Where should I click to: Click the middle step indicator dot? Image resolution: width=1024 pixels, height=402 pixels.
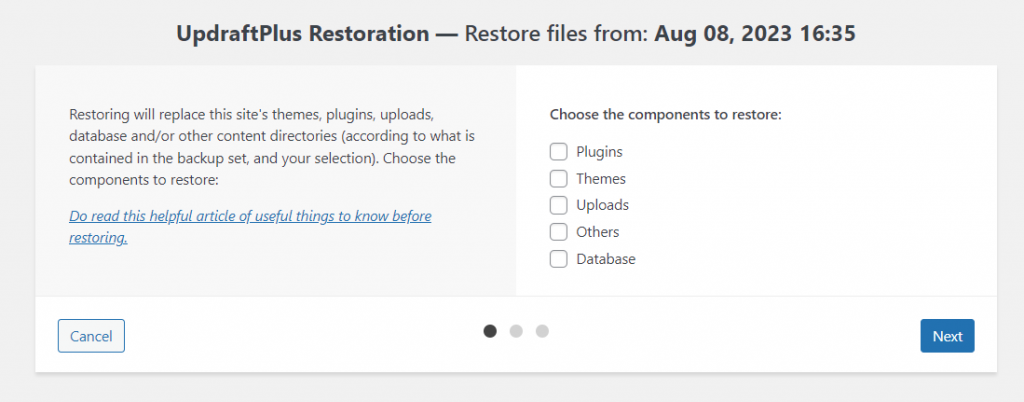(516, 331)
